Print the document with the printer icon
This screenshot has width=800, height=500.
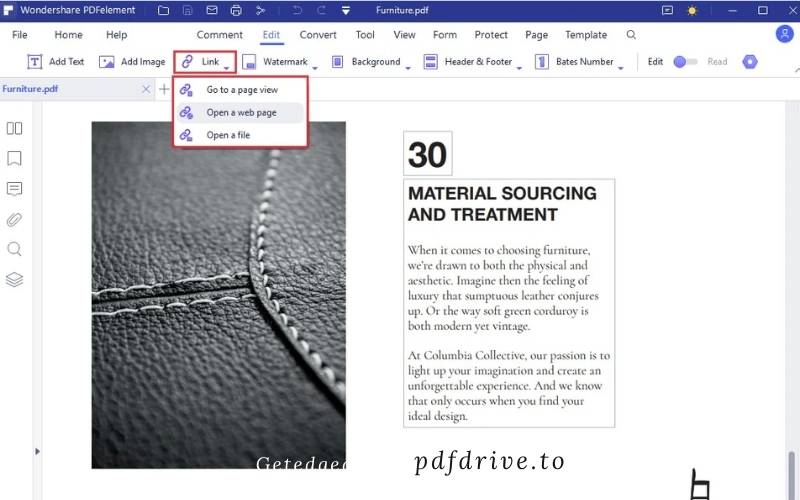pyautogui.click(x=236, y=10)
